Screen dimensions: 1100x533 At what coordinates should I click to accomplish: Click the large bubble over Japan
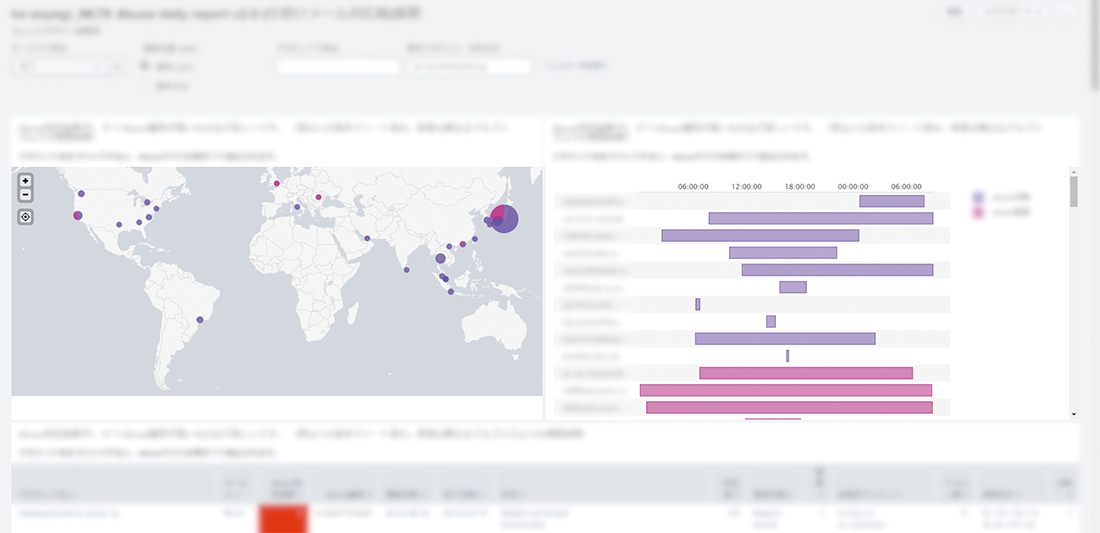[505, 218]
